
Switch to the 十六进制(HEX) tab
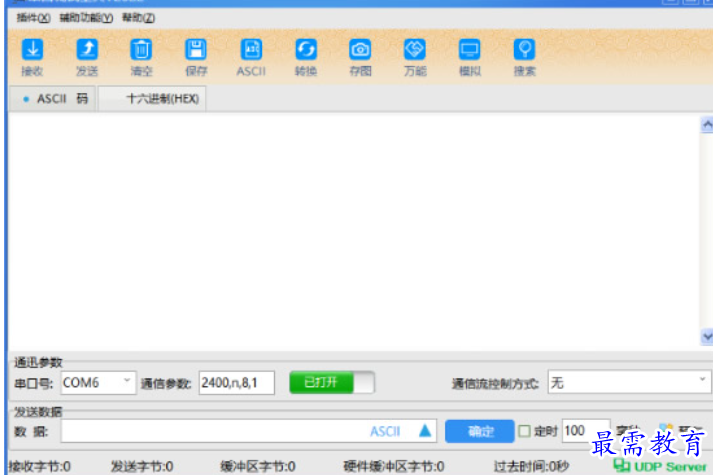[152, 99]
